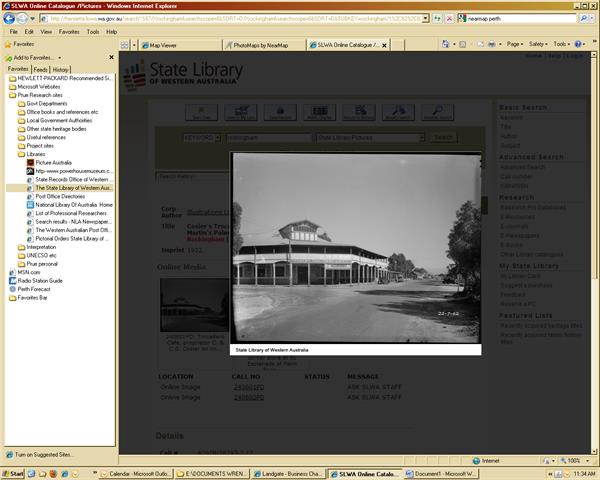
Task: Open the address bar URL dropdown
Action: 425,18
